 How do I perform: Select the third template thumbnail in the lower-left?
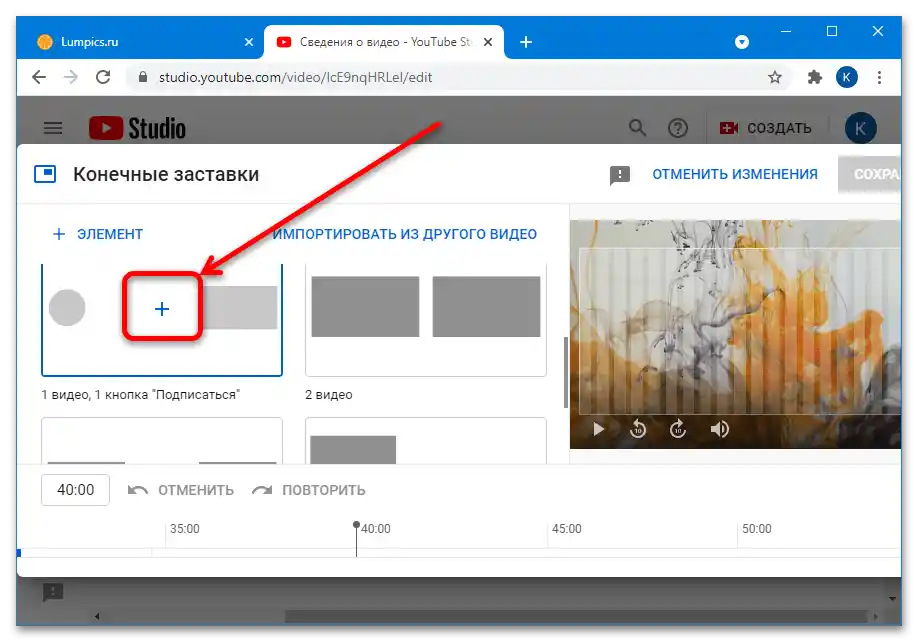pyautogui.click(x=162, y=441)
